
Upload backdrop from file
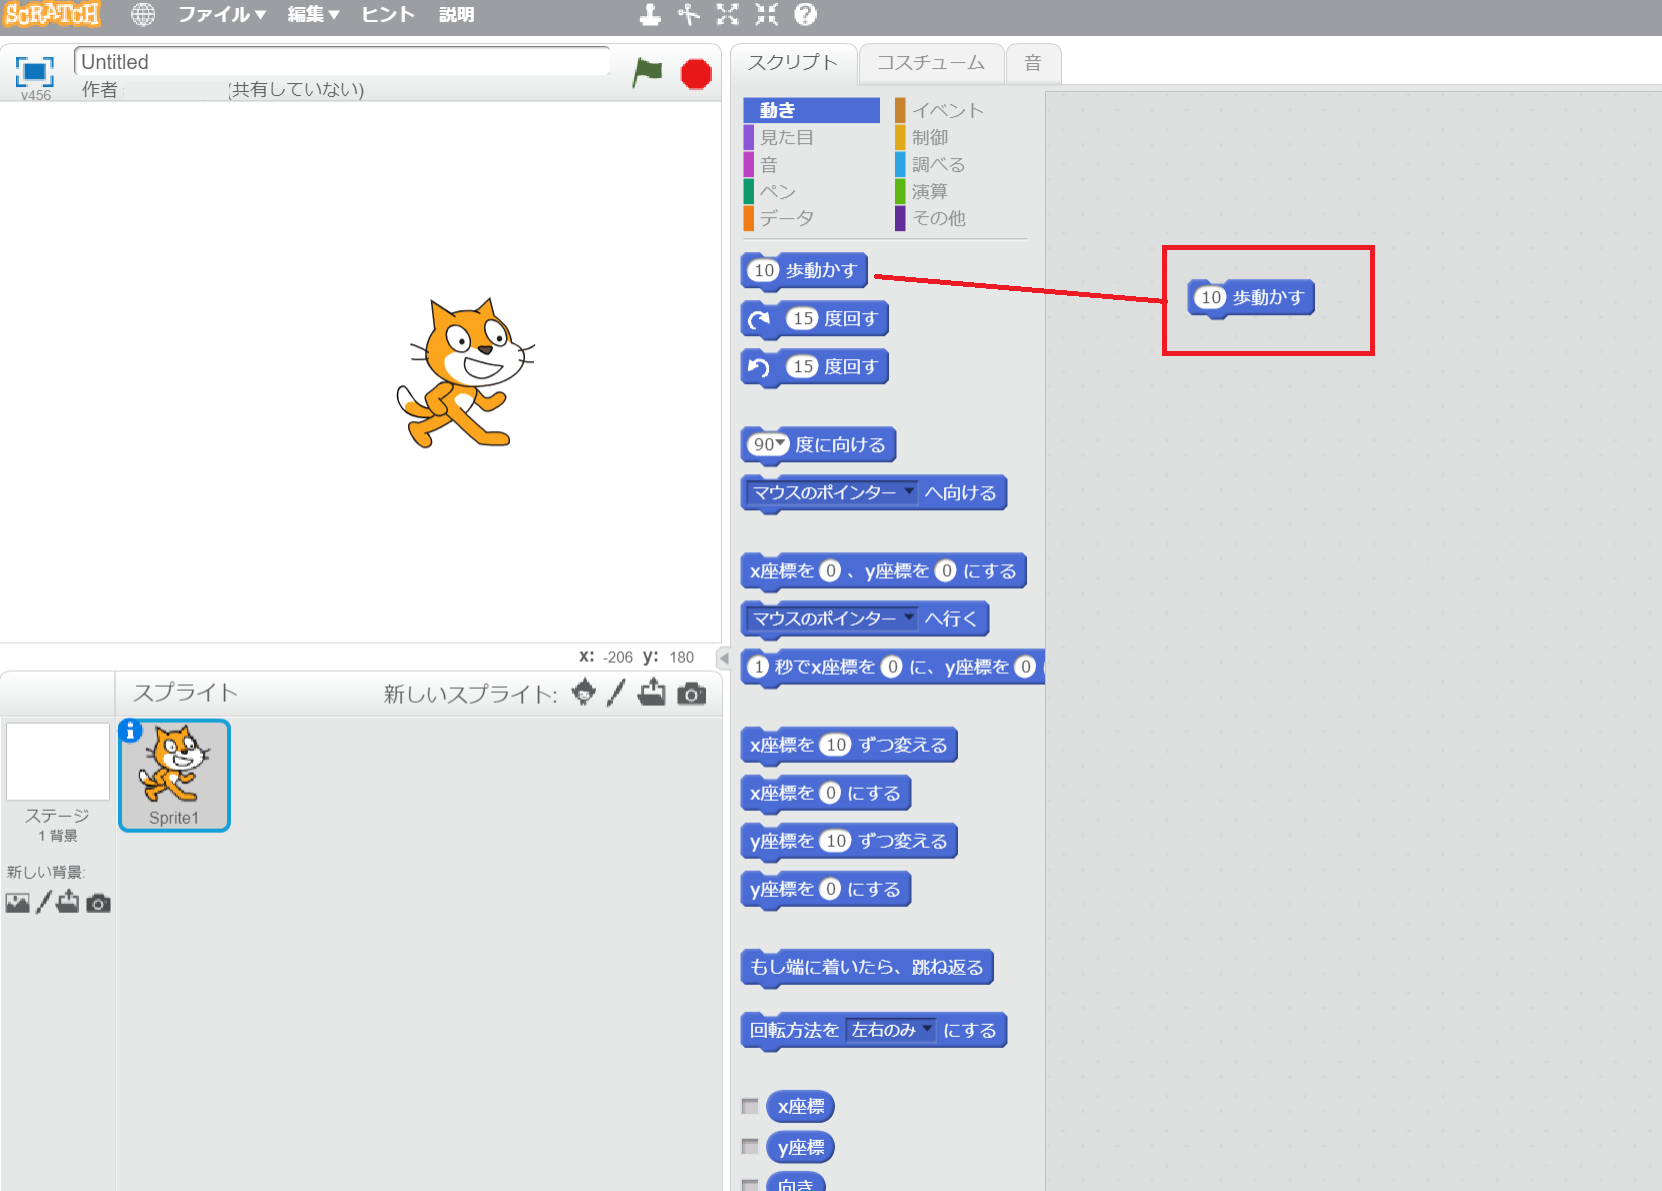coord(68,902)
